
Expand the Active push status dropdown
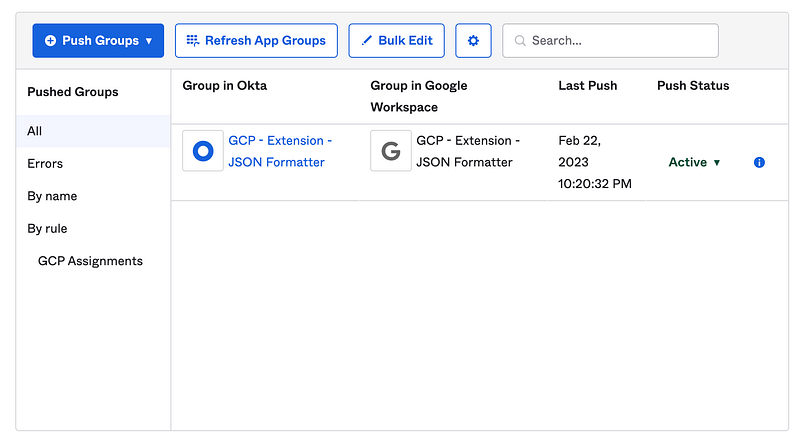tap(694, 162)
